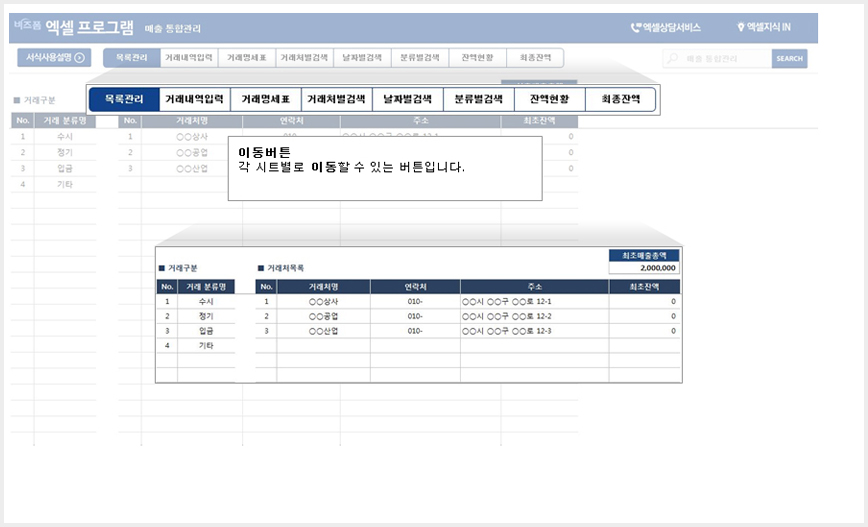Click into the 매출 통합관리 search field

coord(717,58)
